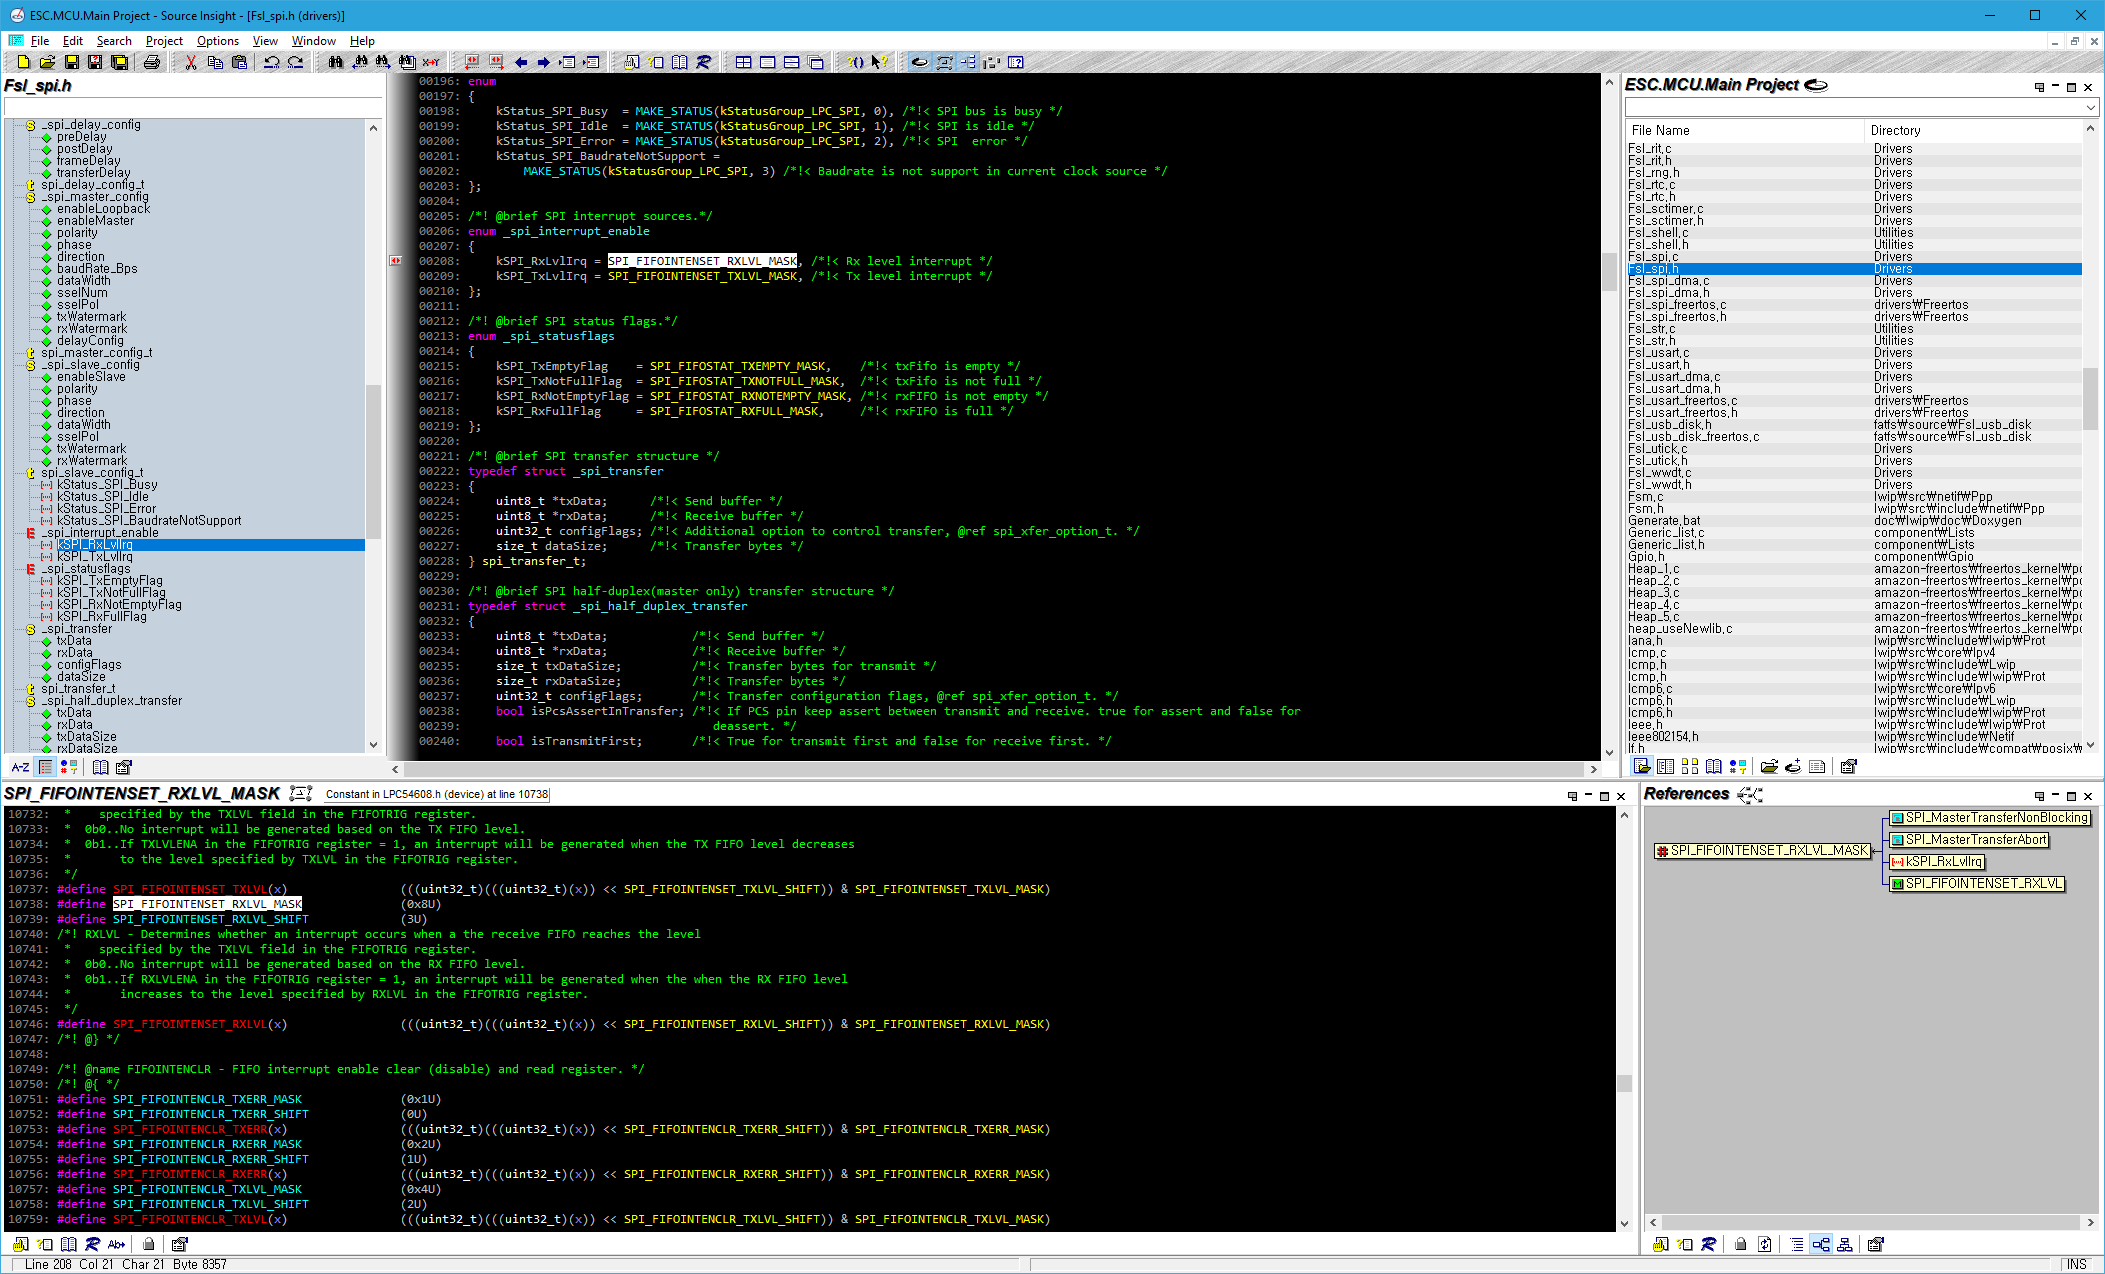Click the Undo toolbar icon

coord(271,62)
